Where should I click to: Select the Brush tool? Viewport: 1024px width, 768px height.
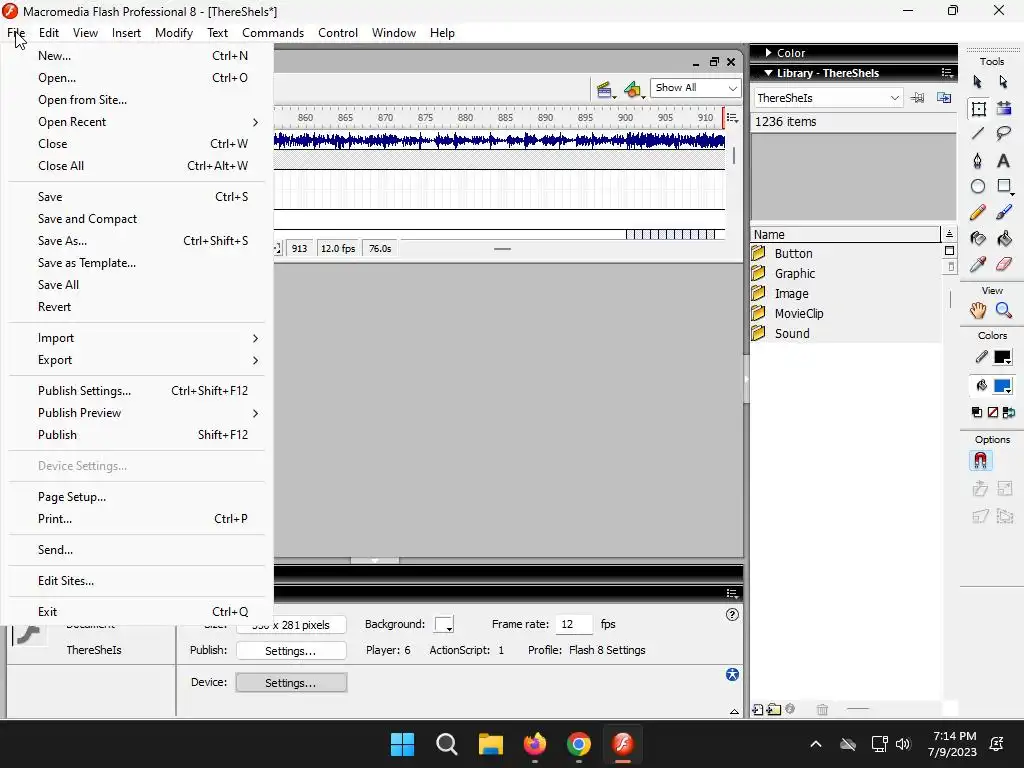point(1004,213)
